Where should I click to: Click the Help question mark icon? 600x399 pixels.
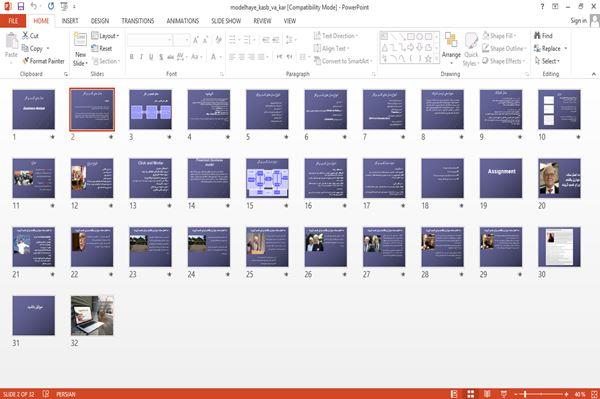[x=542, y=7]
